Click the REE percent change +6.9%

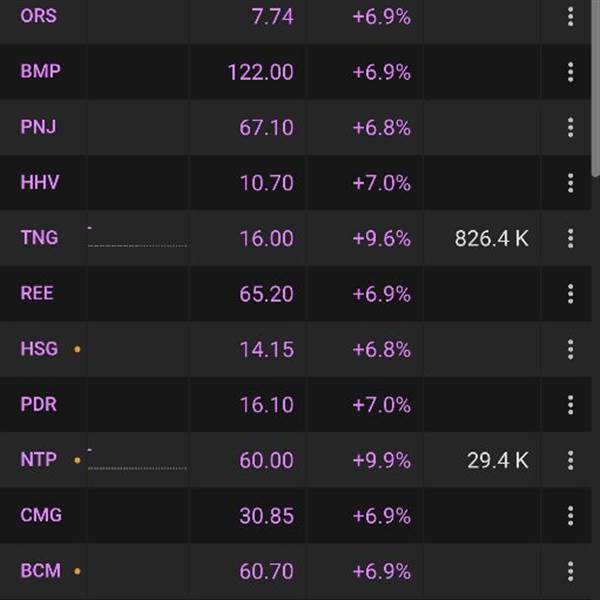(381, 294)
